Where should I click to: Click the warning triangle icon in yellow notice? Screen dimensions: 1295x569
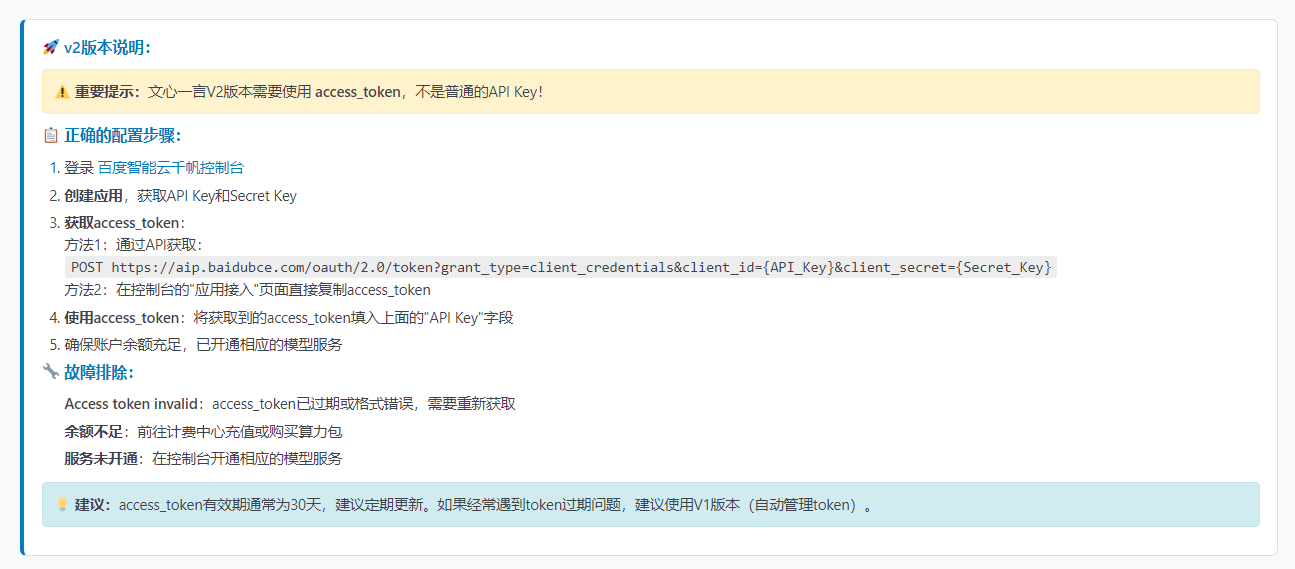coord(62,92)
